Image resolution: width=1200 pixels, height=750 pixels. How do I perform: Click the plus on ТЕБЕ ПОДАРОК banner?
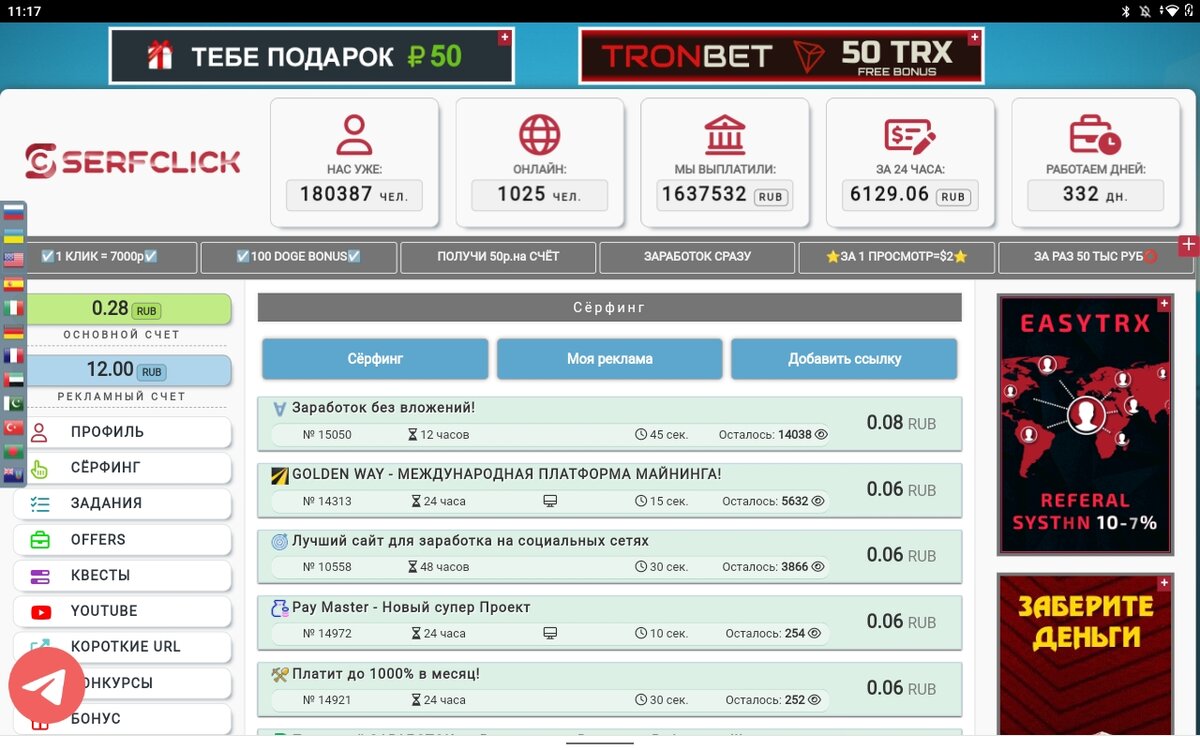[x=504, y=37]
